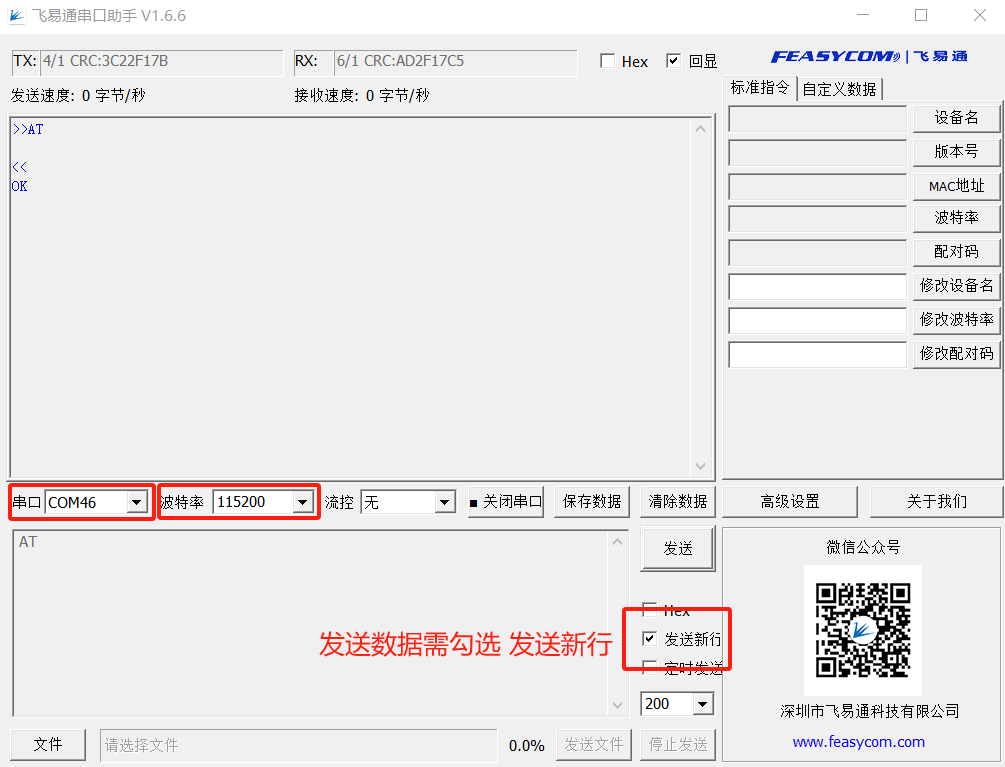Click the 关闭串口 button

tap(506, 502)
